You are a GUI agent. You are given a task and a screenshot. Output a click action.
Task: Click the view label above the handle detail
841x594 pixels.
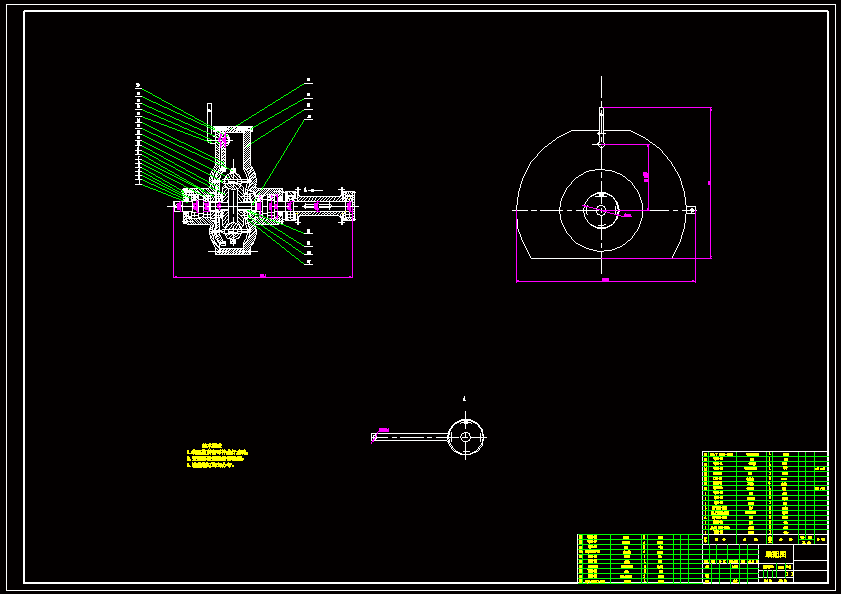pyautogui.click(x=464, y=399)
